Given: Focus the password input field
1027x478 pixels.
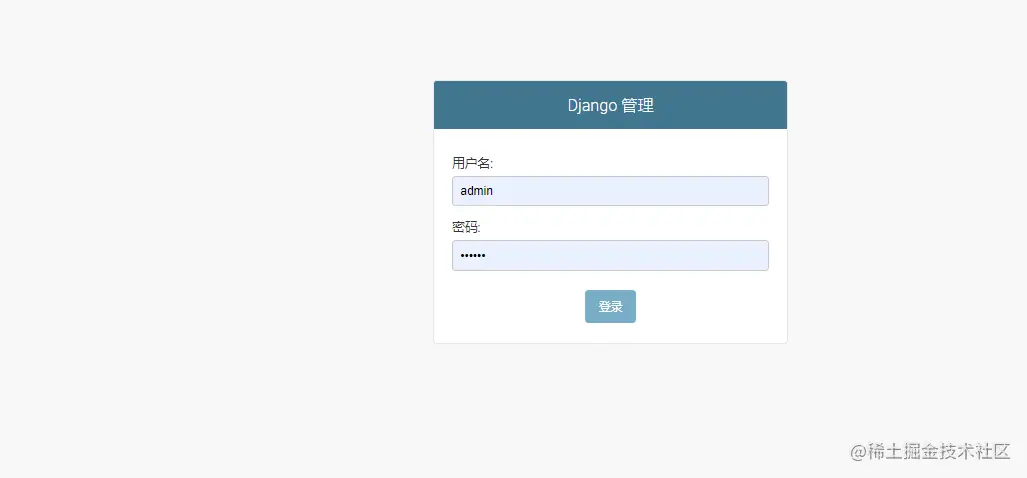Looking at the screenshot, I should (x=610, y=255).
